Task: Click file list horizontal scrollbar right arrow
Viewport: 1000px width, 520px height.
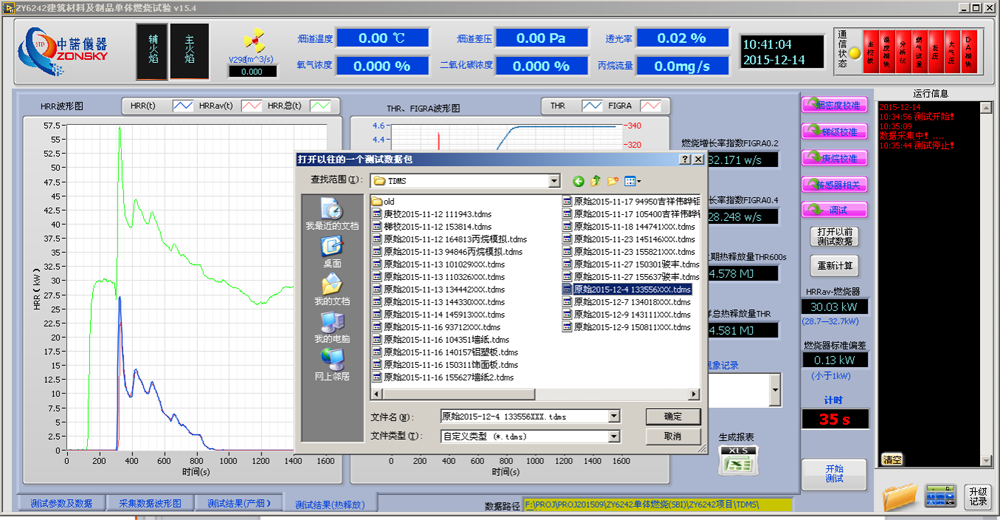Action: (694, 394)
